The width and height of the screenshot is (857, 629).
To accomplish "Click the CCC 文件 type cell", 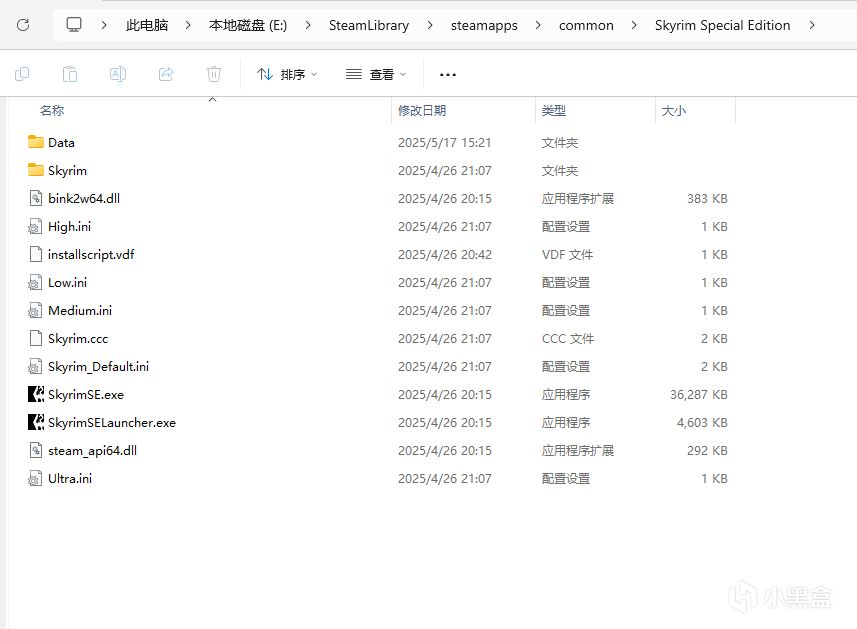I will [567, 339].
